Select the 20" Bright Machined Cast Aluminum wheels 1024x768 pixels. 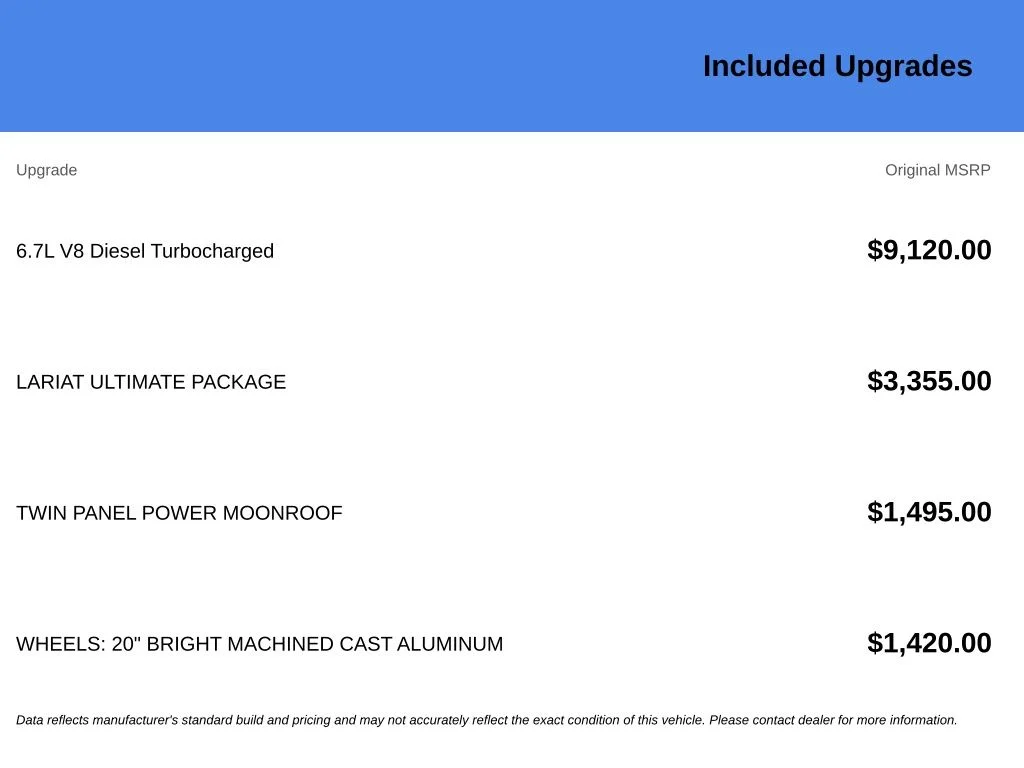(x=259, y=645)
